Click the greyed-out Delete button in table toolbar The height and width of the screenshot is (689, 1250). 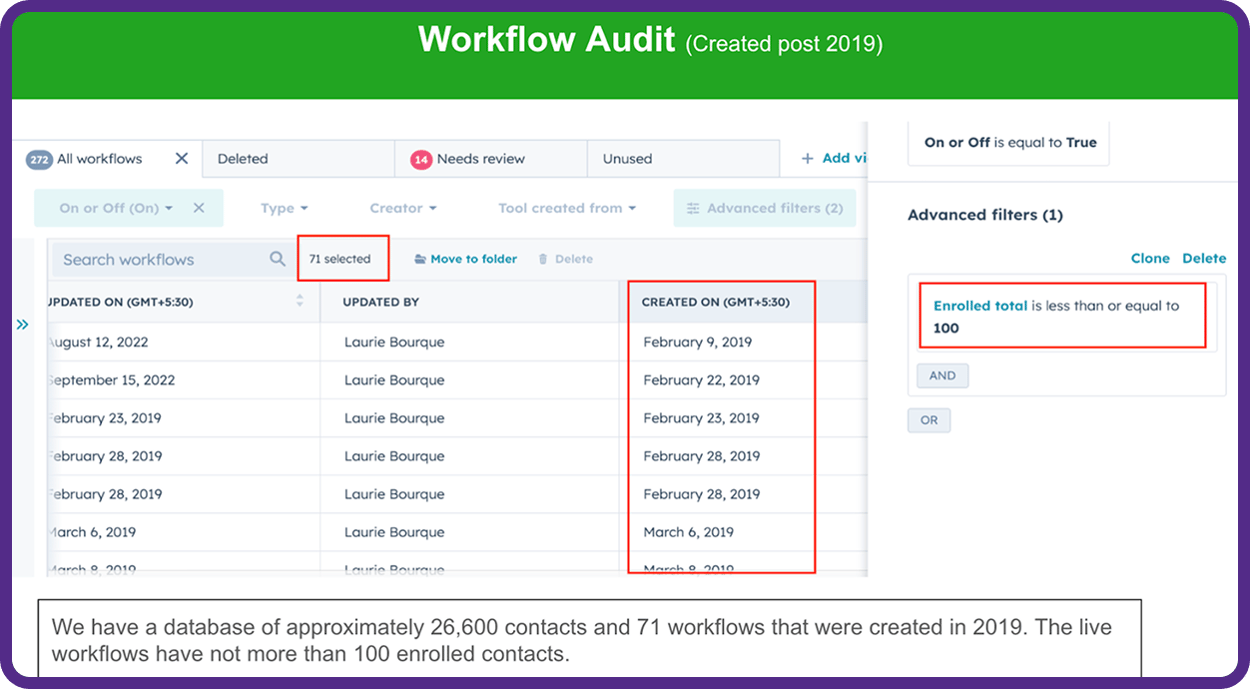pyautogui.click(x=566, y=259)
